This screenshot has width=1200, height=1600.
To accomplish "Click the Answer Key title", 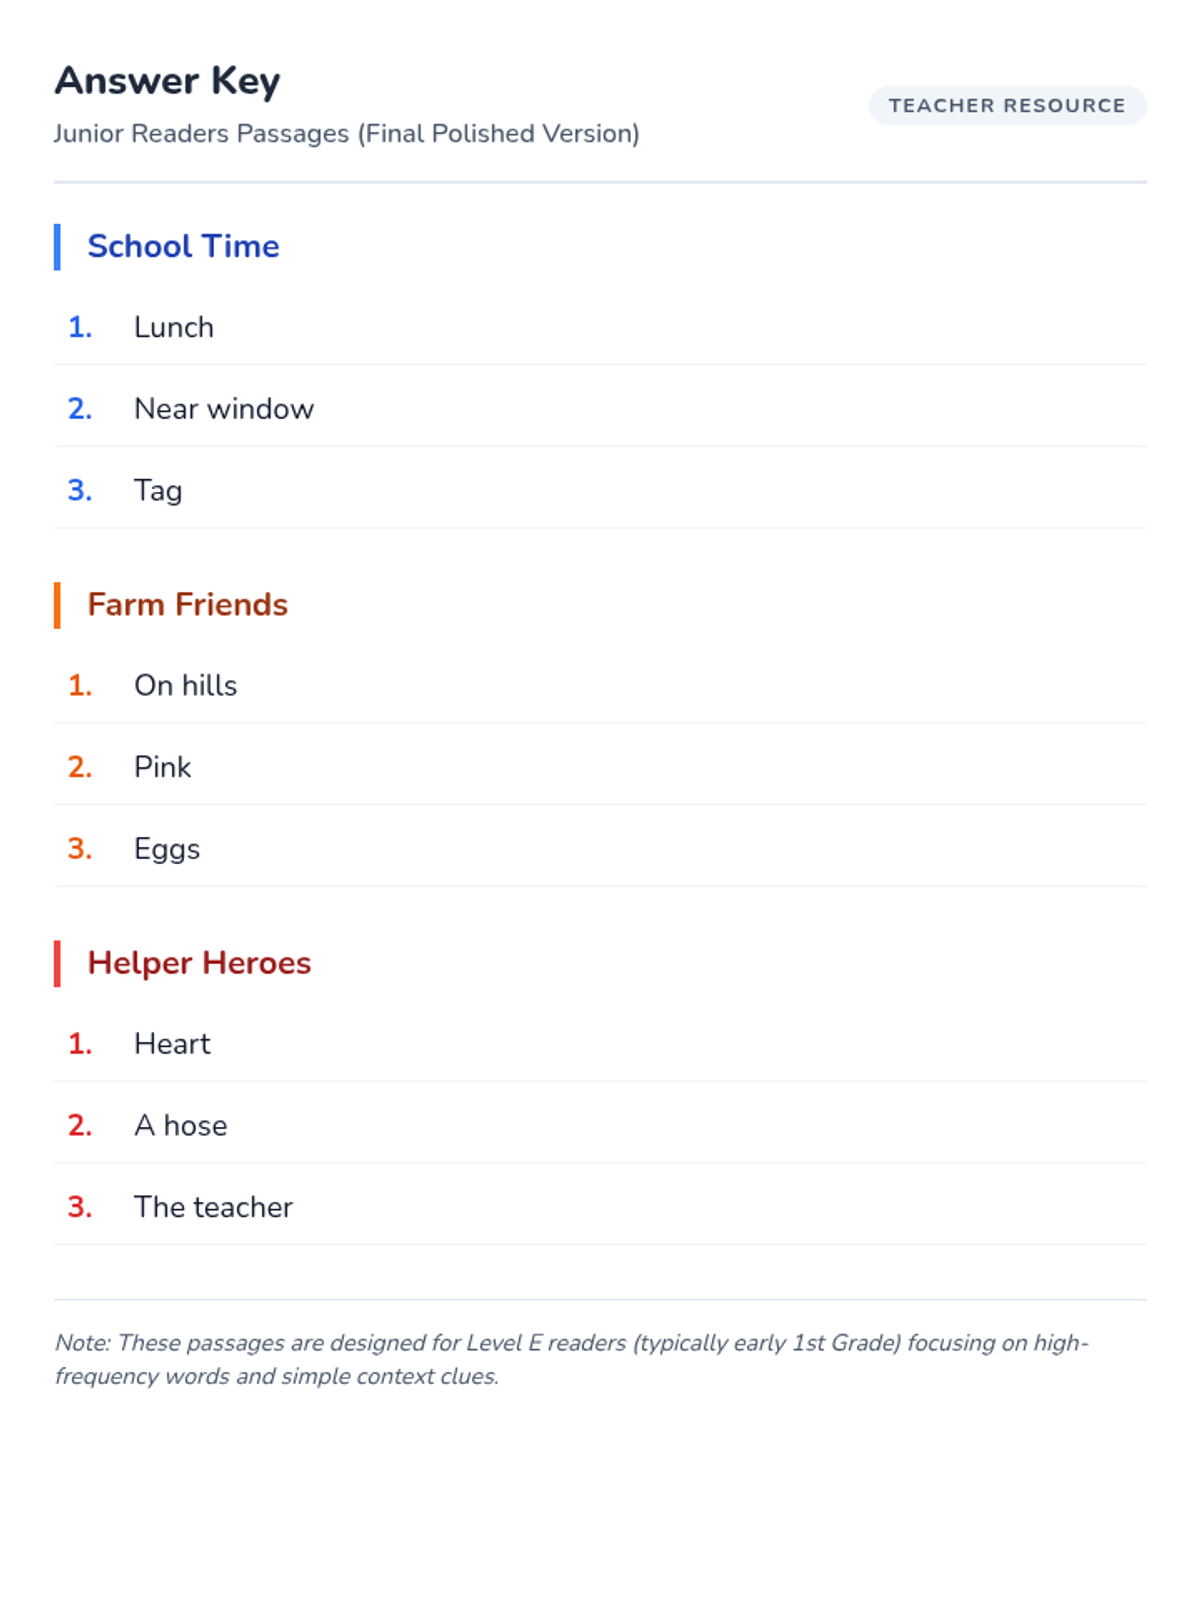I will 167,81.
